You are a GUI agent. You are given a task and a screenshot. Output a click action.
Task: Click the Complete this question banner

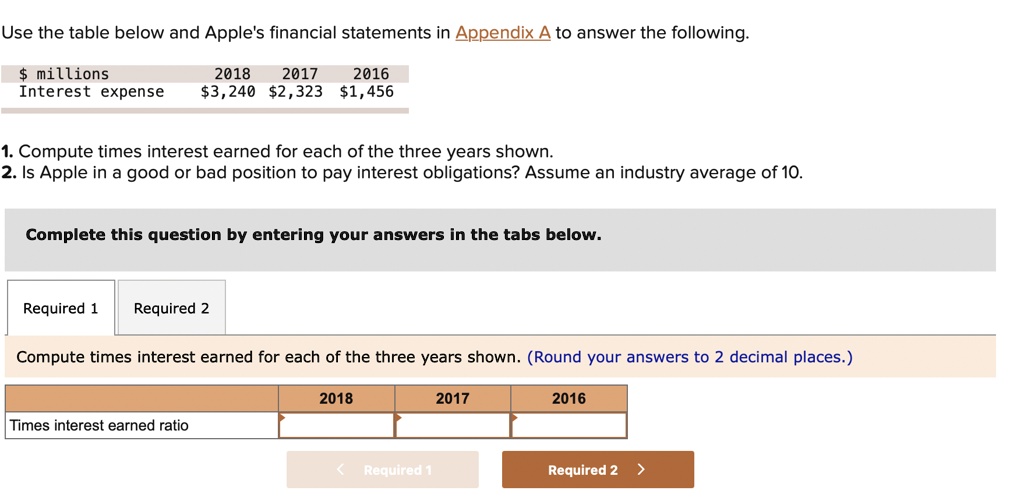point(313,235)
